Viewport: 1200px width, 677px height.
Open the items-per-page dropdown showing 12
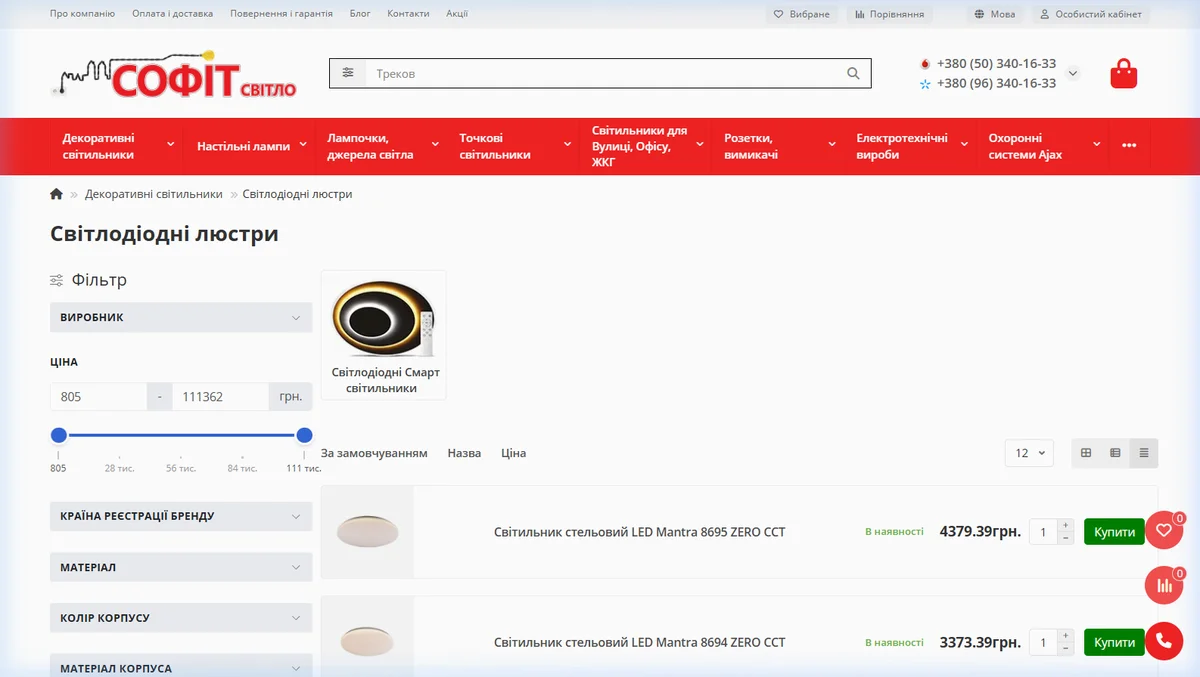1029,453
